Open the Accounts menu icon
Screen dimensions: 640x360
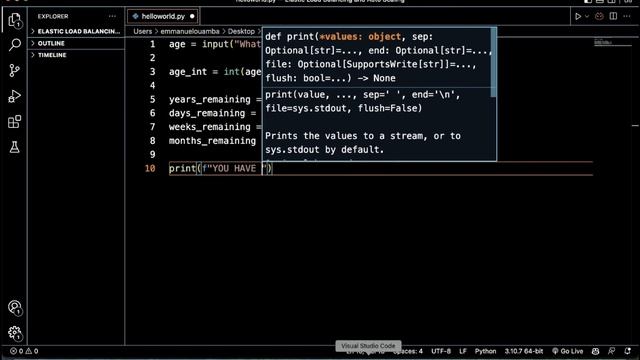(x=15, y=308)
